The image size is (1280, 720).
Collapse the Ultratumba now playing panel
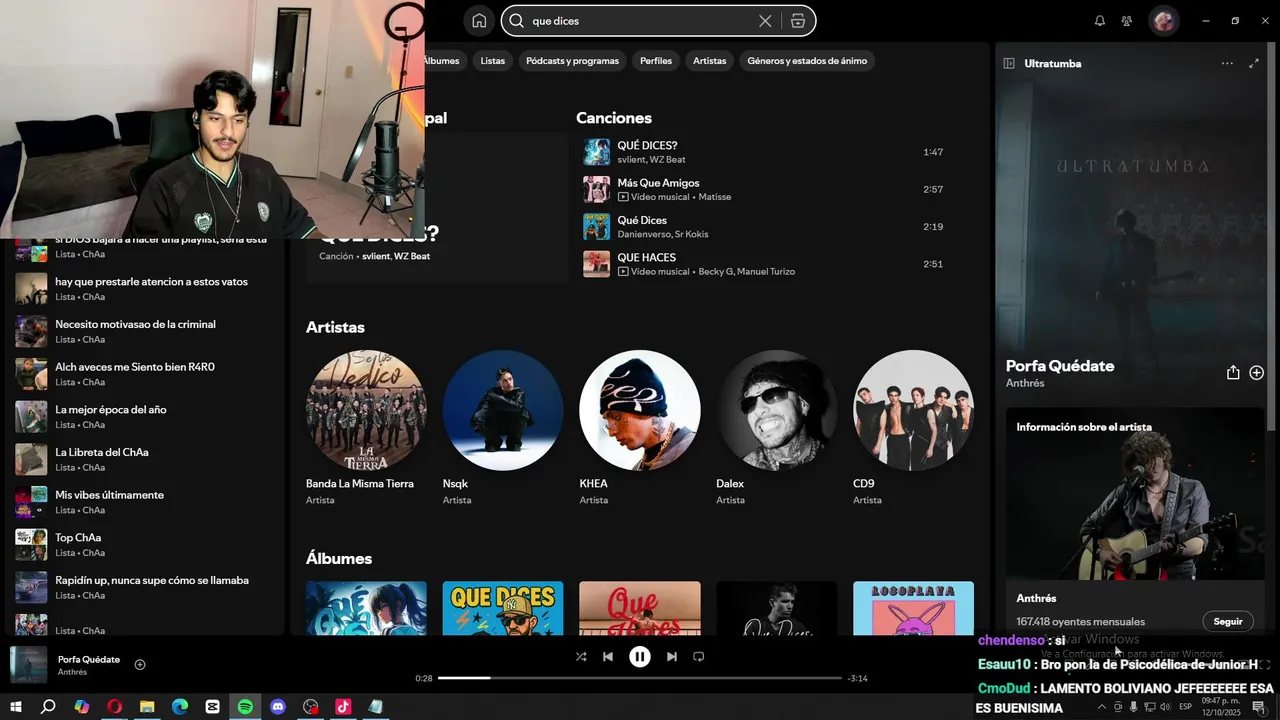coord(1009,63)
